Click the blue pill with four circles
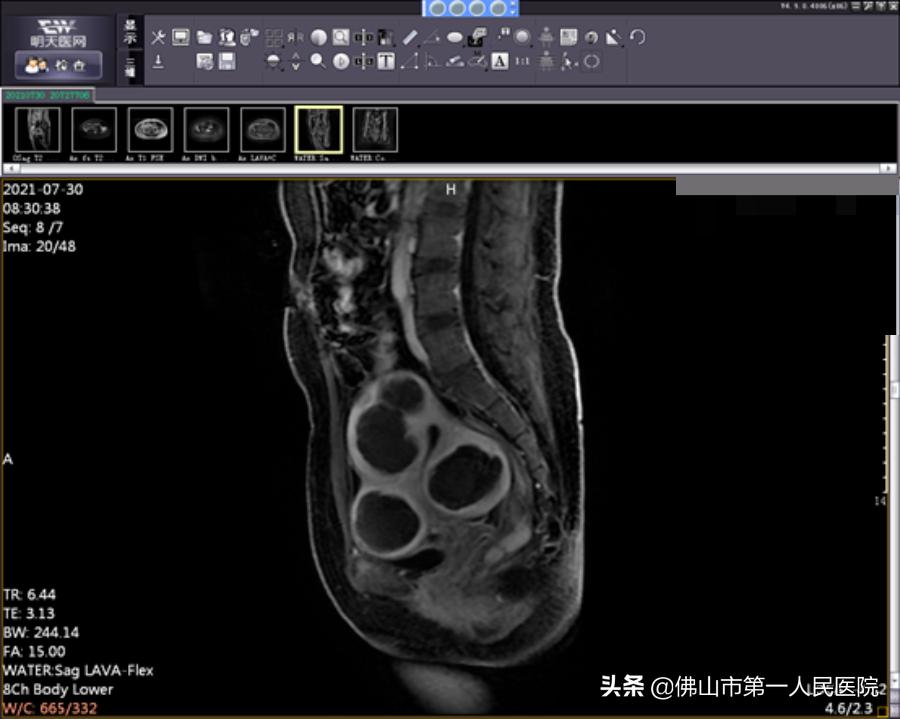The image size is (900, 719). [470, 8]
